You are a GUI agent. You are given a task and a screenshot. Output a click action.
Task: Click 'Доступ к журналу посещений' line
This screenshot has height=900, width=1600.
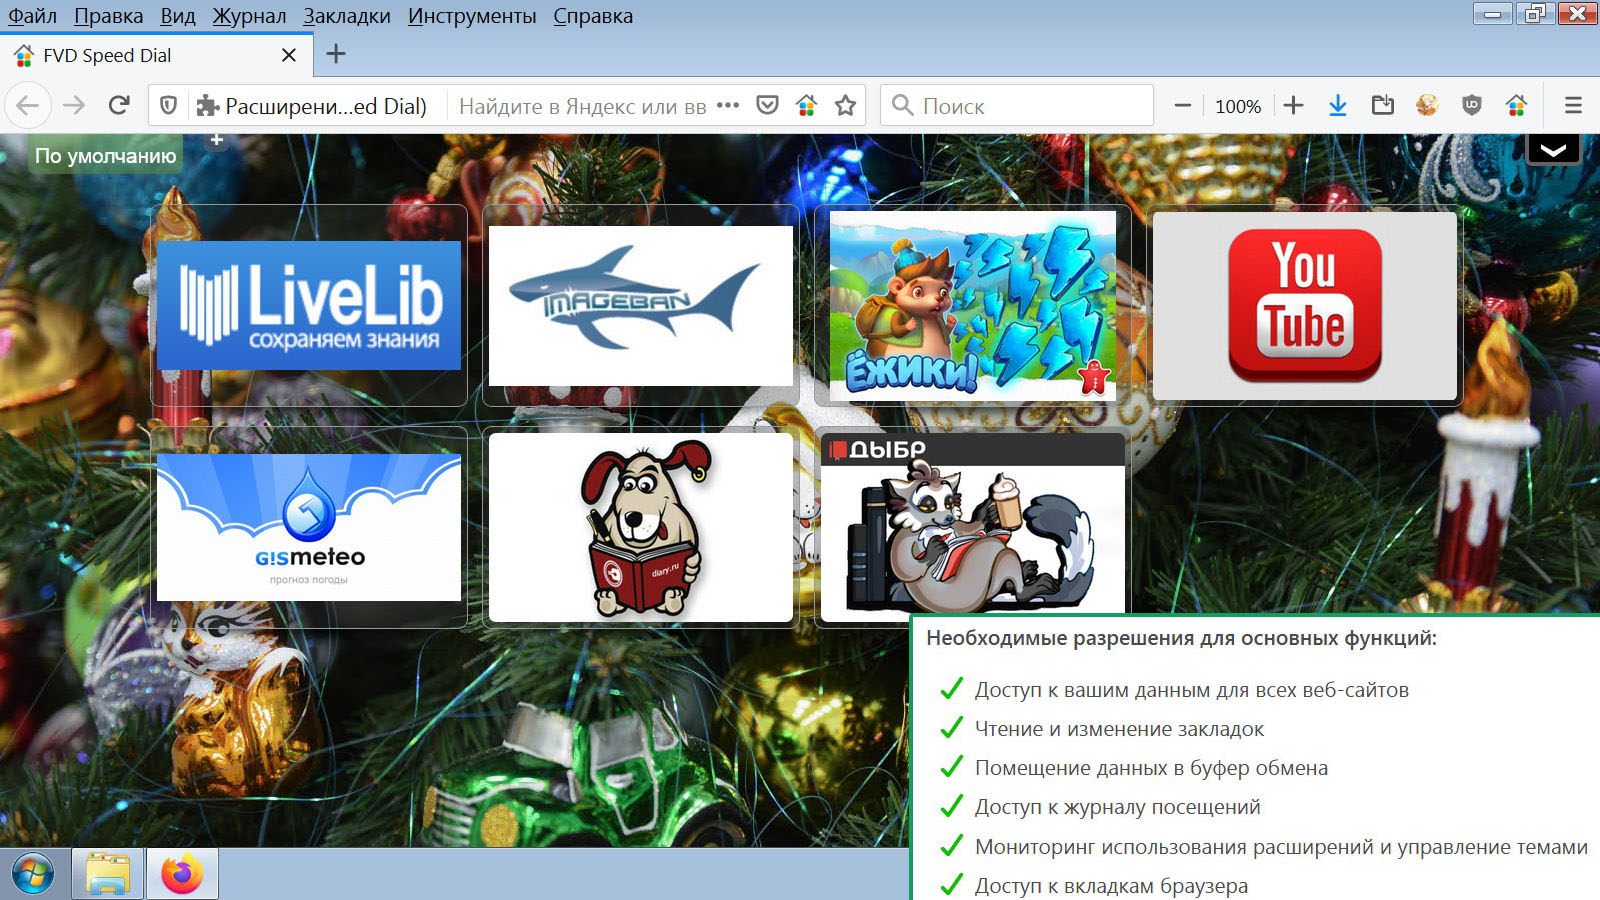tap(1118, 807)
